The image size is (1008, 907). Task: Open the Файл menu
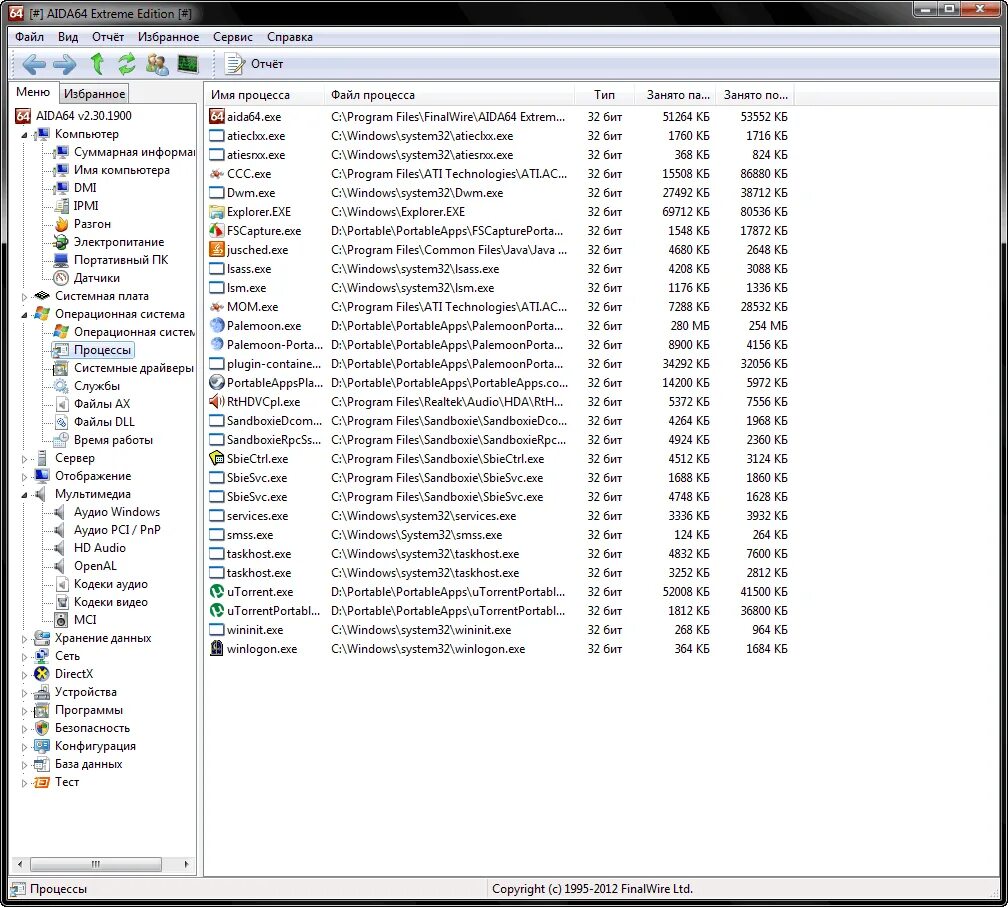30,37
